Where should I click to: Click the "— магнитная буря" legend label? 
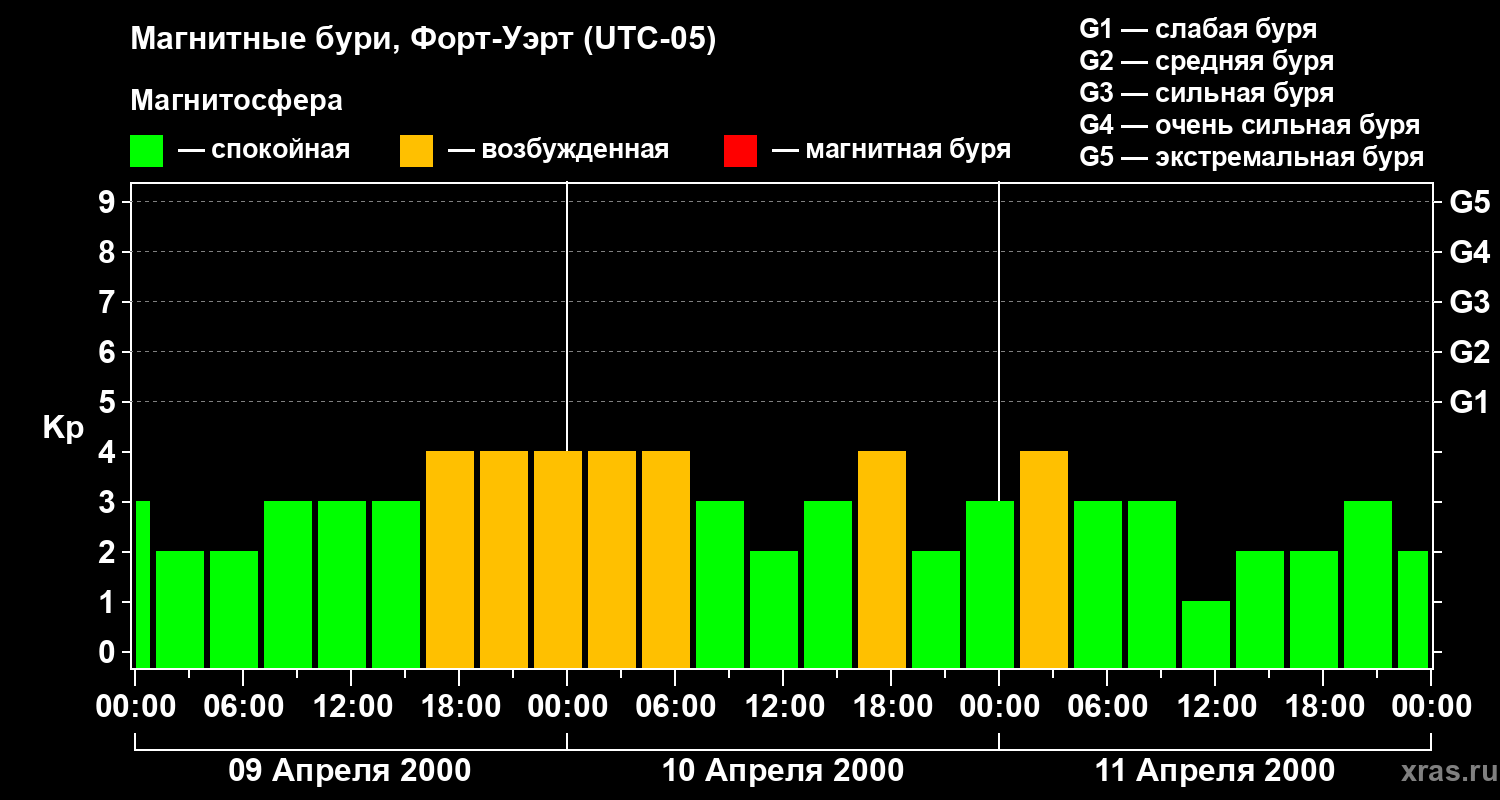[x=891, y=150]
